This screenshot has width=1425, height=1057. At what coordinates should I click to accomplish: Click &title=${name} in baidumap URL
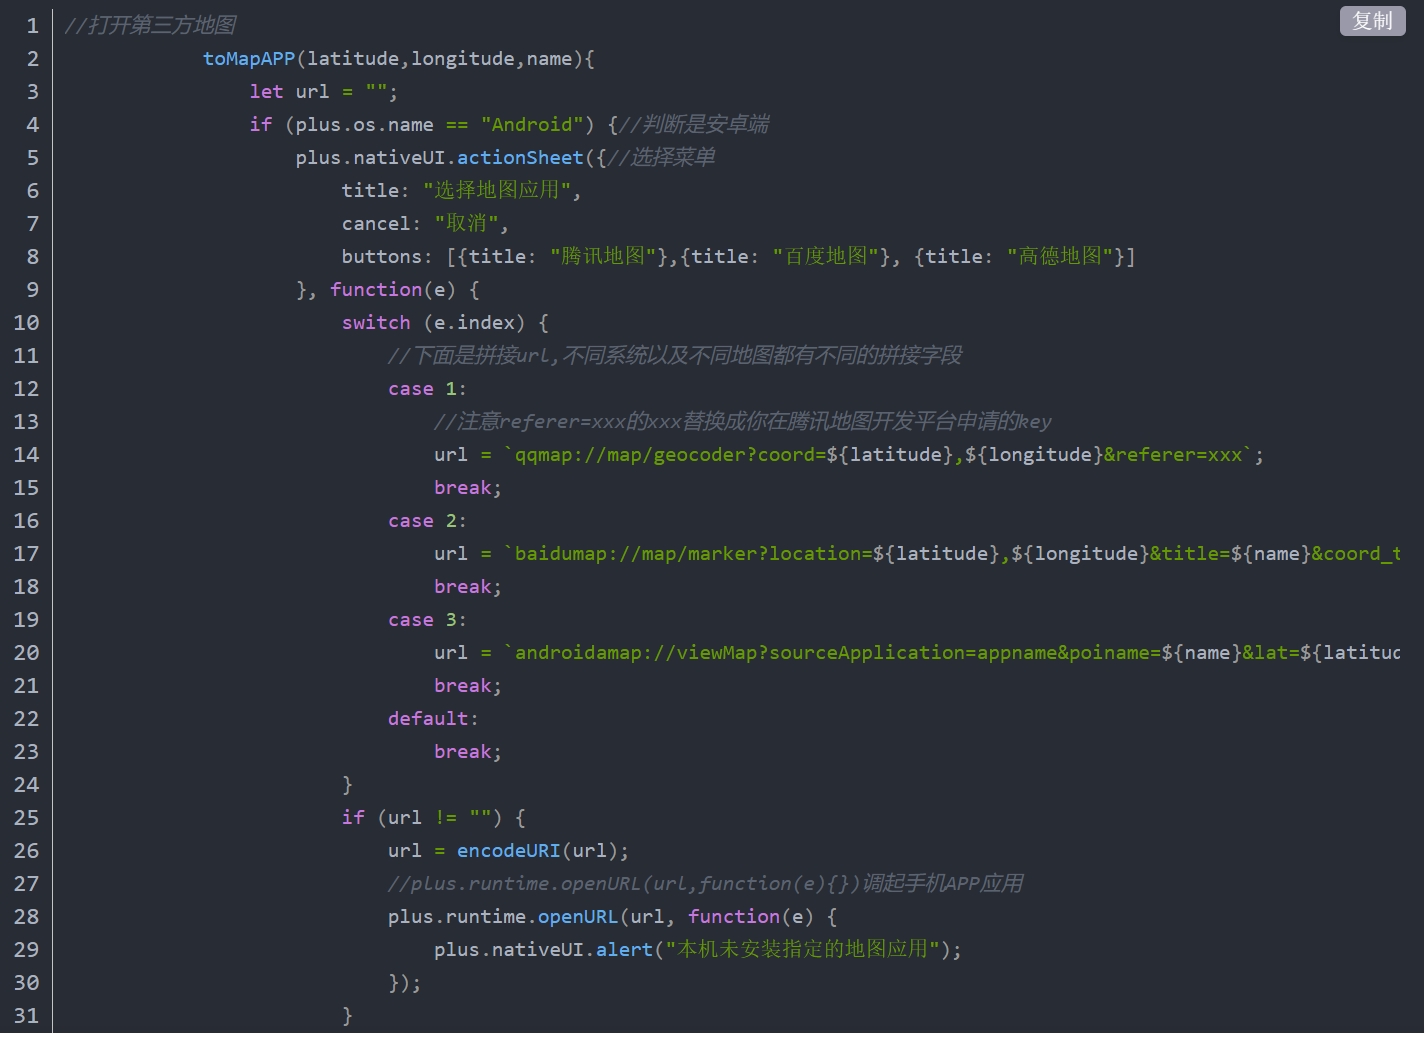[1230, 553]
